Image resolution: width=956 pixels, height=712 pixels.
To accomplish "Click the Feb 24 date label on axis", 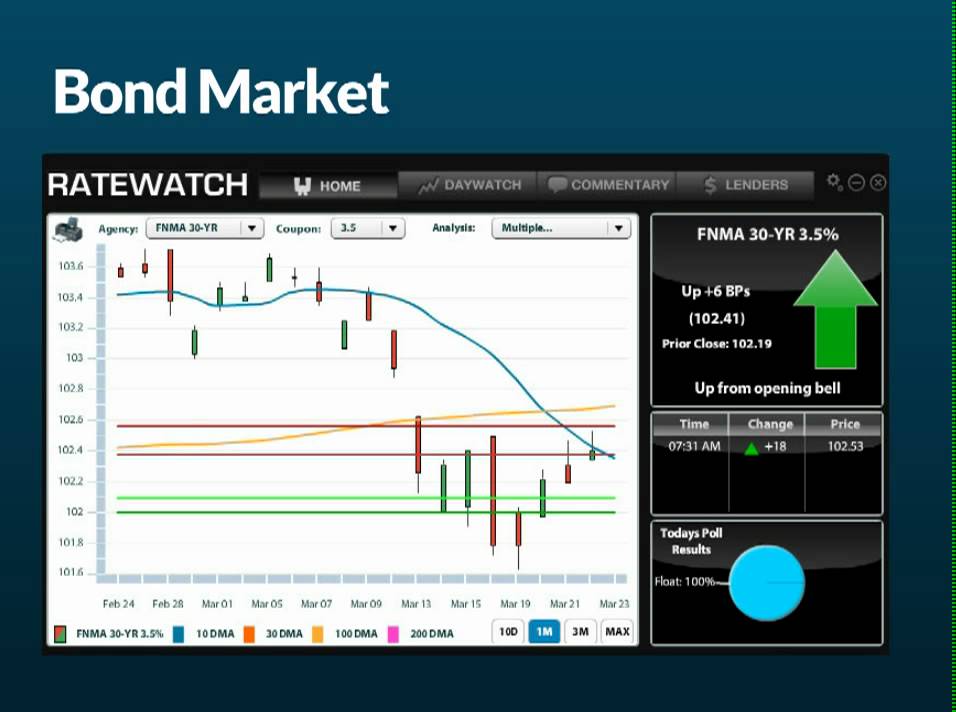I will (118, 604).
